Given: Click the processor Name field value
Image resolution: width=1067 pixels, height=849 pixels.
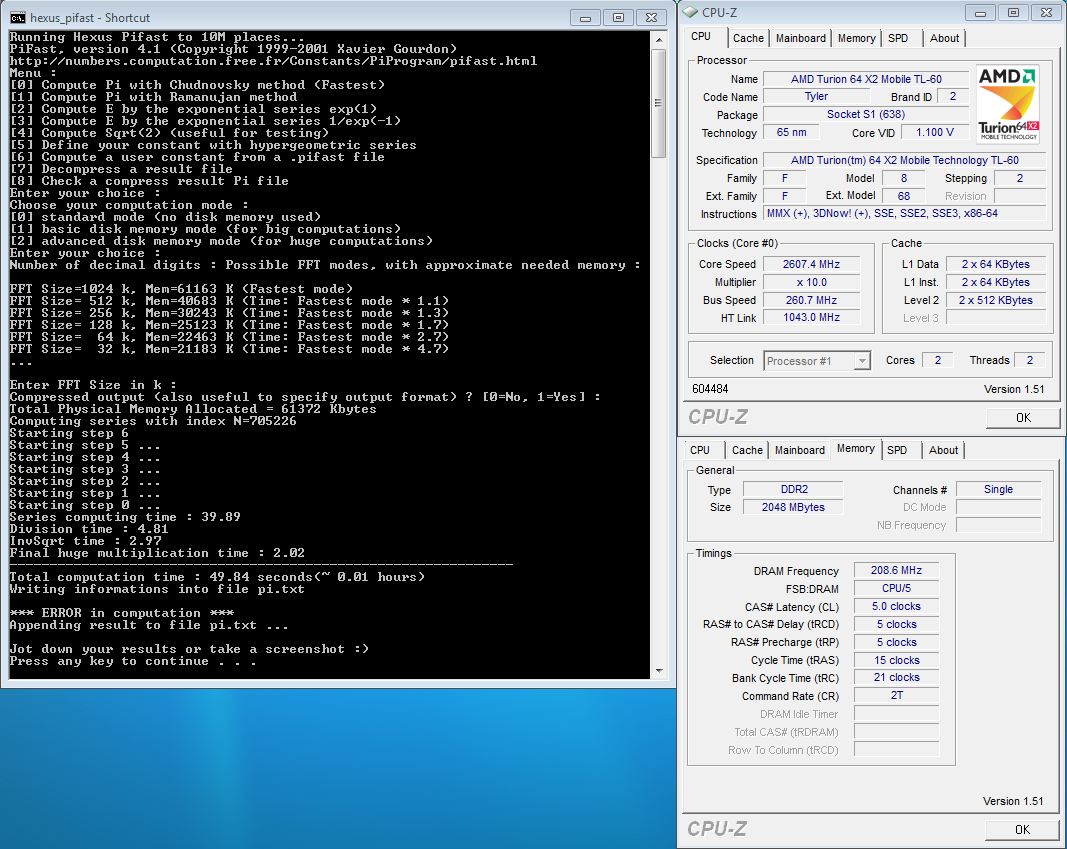Looking at the screenshot, I should point(866,79).
